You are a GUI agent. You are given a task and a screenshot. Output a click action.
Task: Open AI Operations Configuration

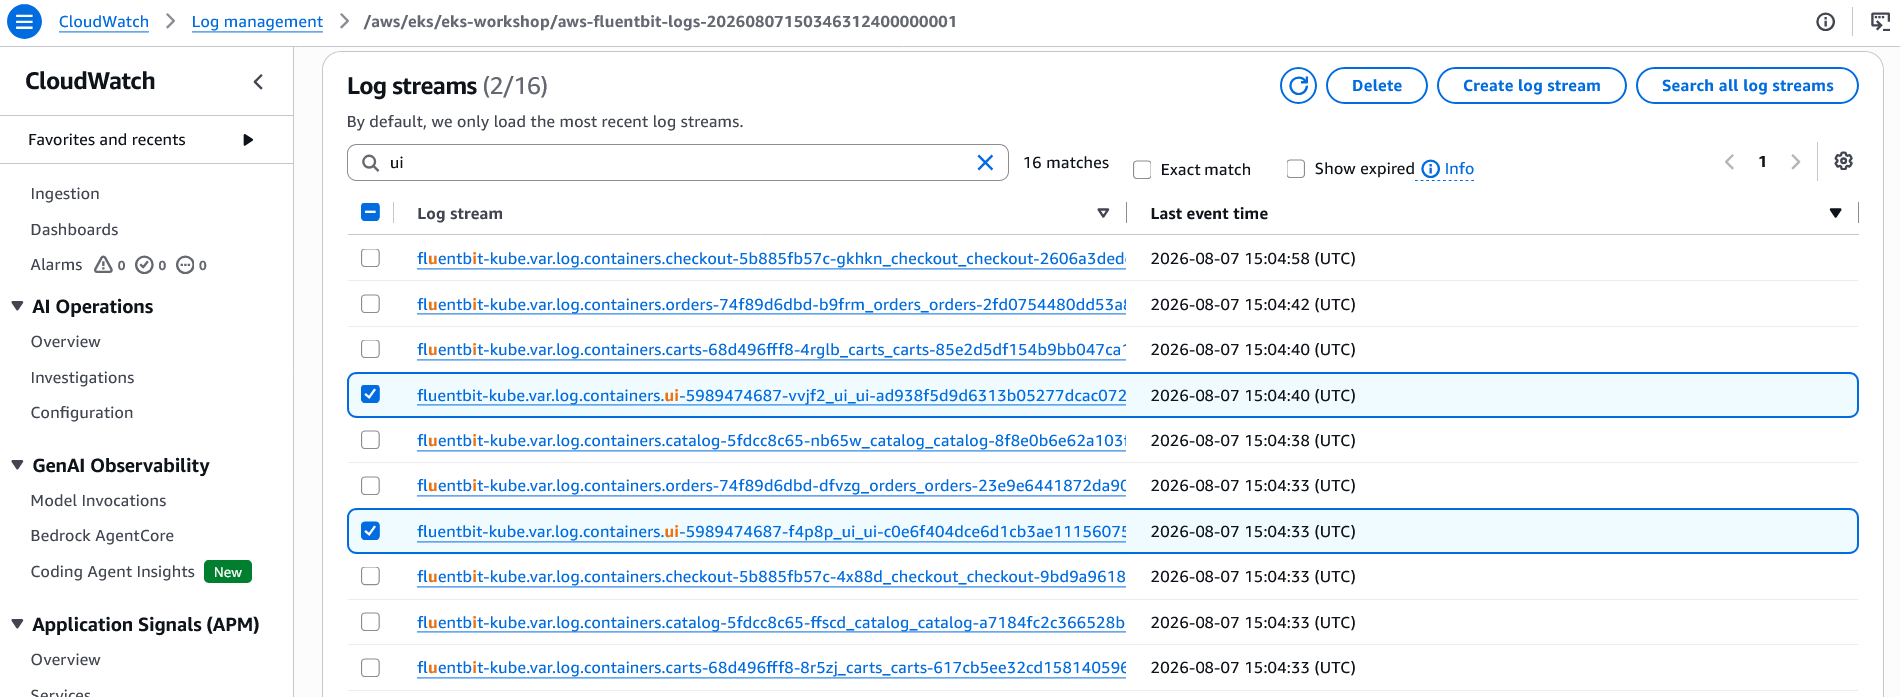click(x=82, y=413)
